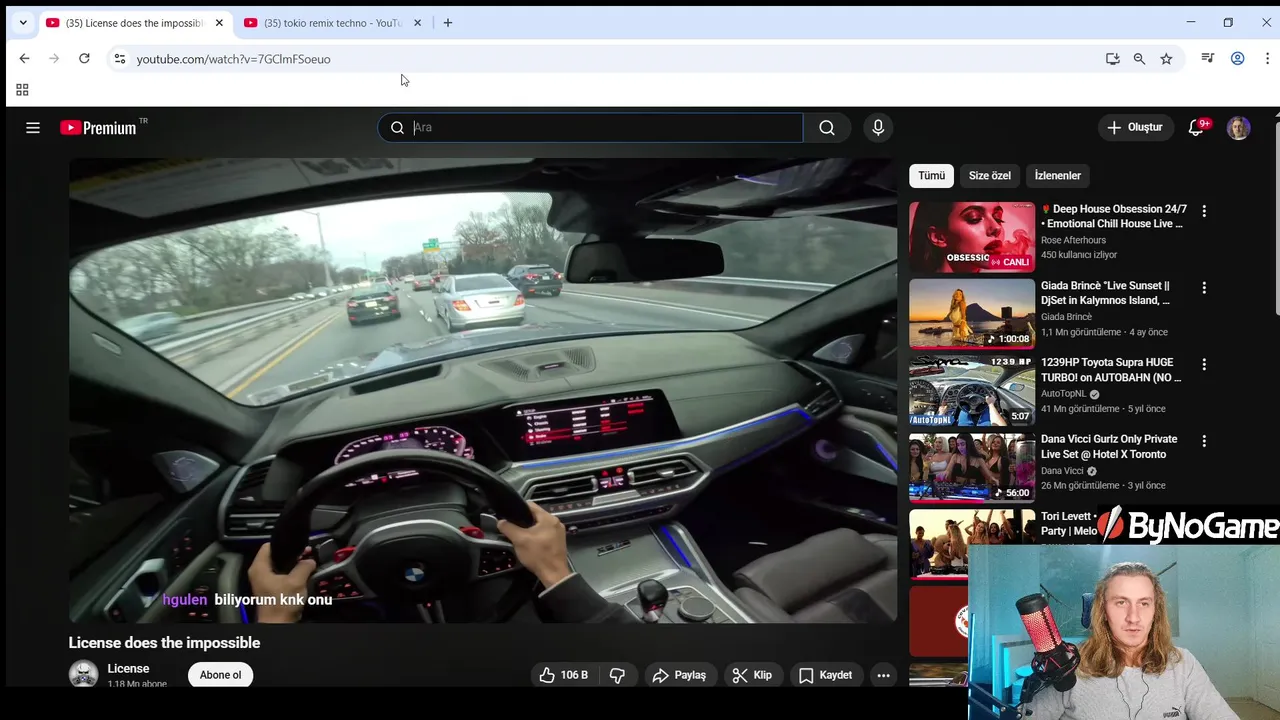Open Chrome profile icon

1237,59
